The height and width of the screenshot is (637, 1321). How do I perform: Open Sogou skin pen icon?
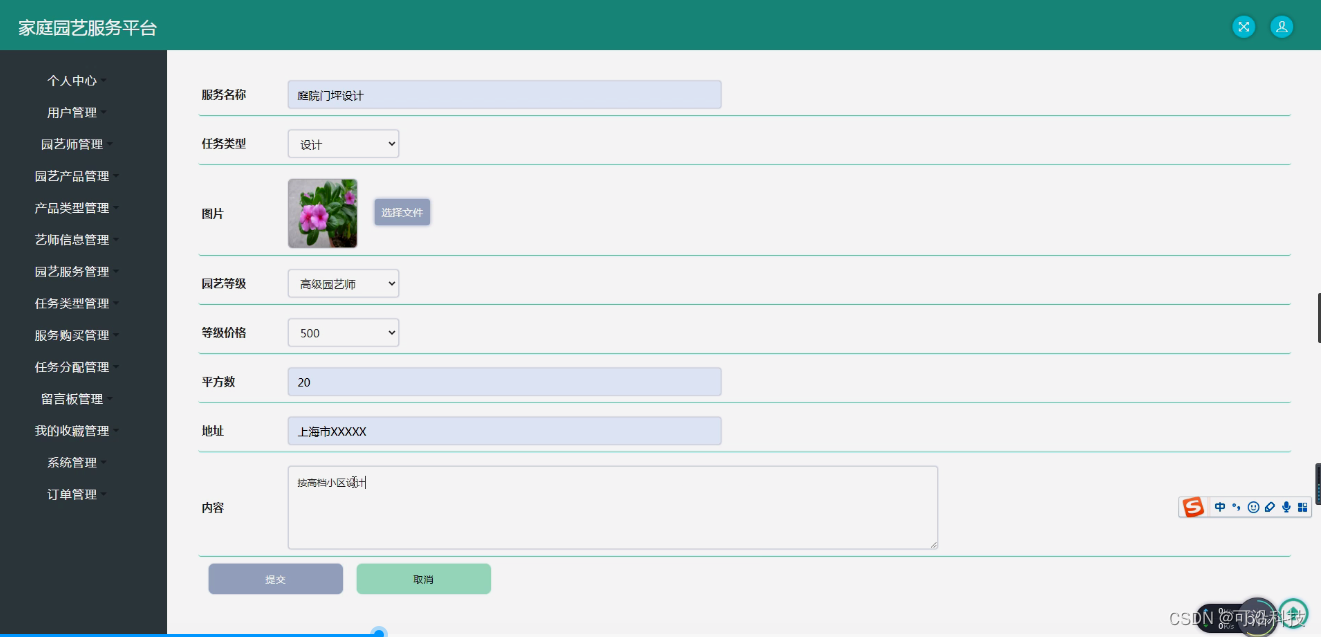(x=1270, y=507)
